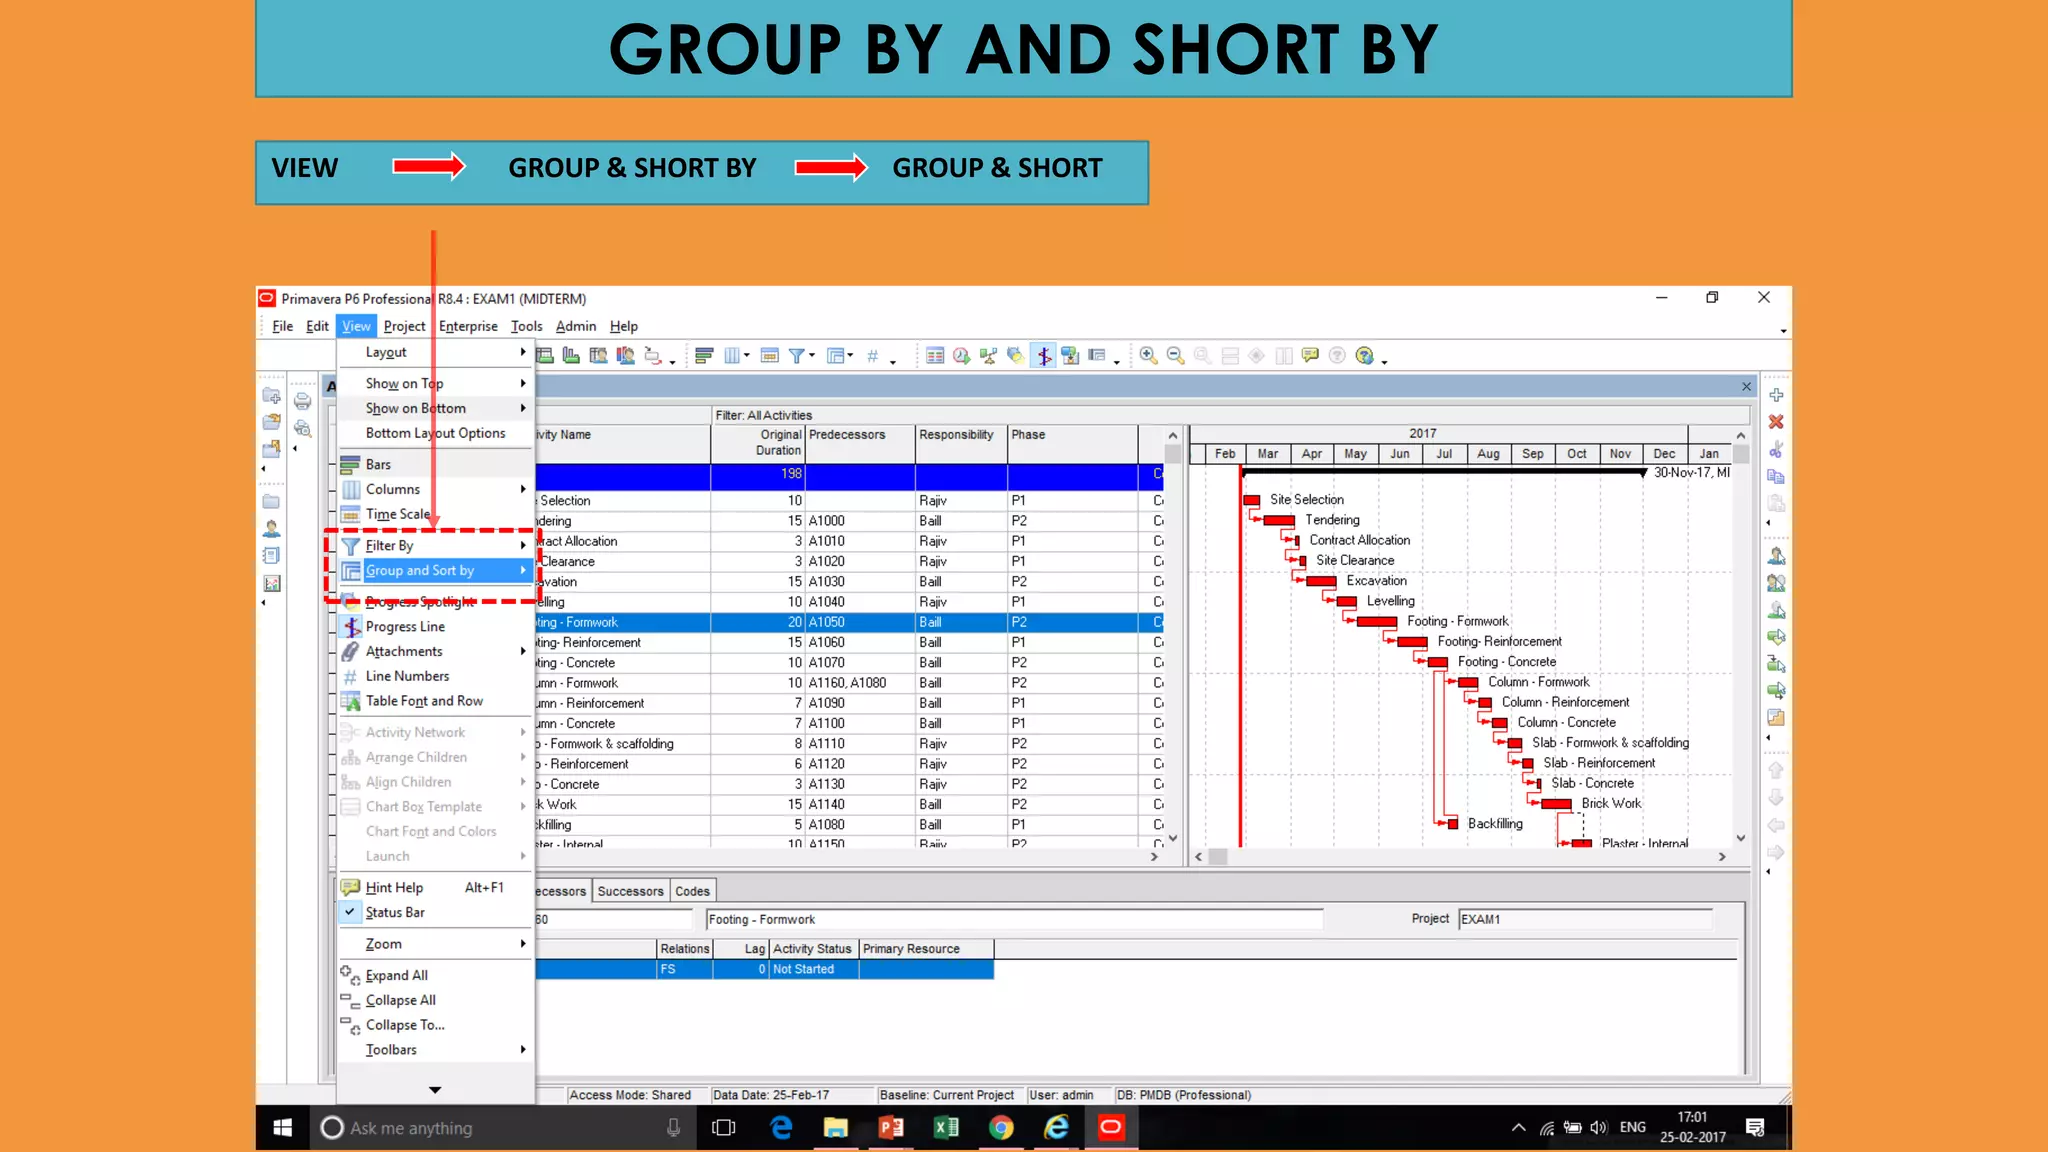Toggle Line Numbers in the View menu
Screen dimensions: 2048x1152
click(407, 676)
